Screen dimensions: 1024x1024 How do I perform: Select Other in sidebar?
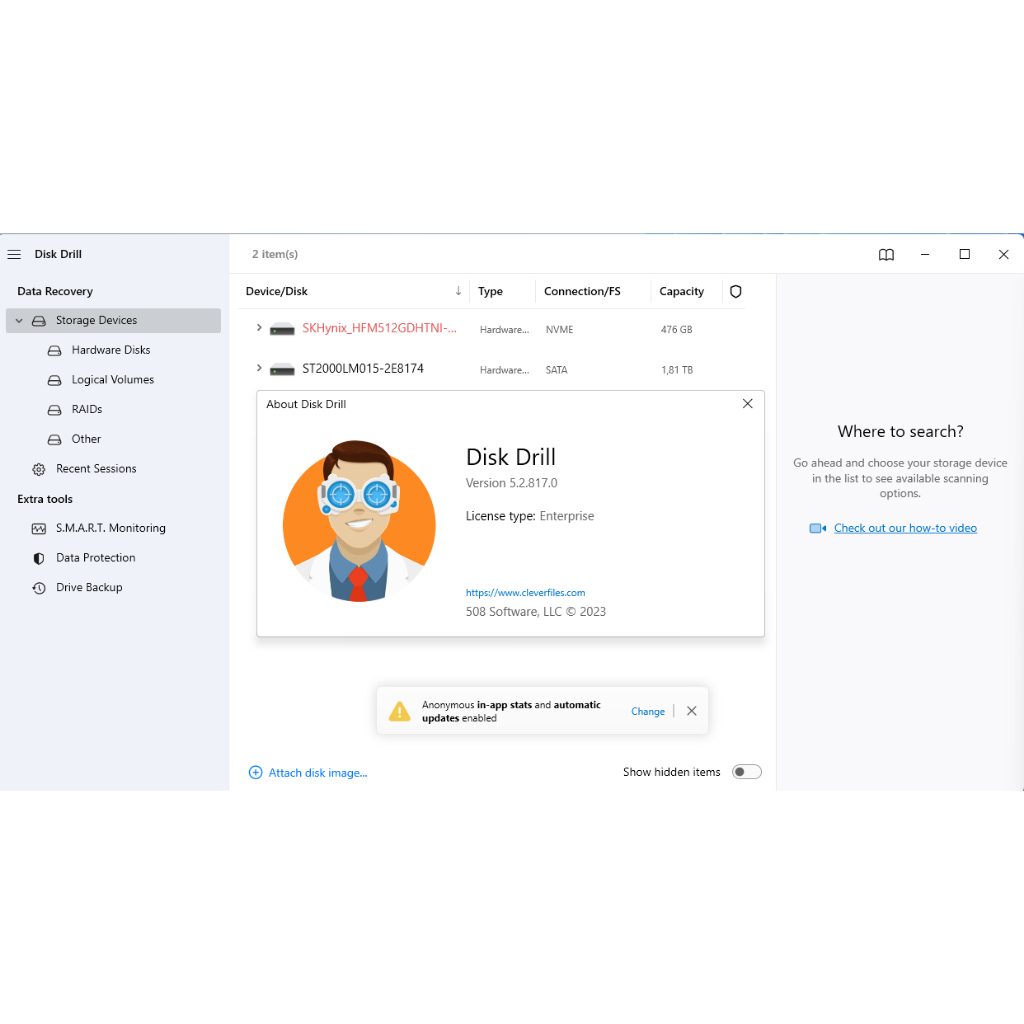(x=86, y=439)
